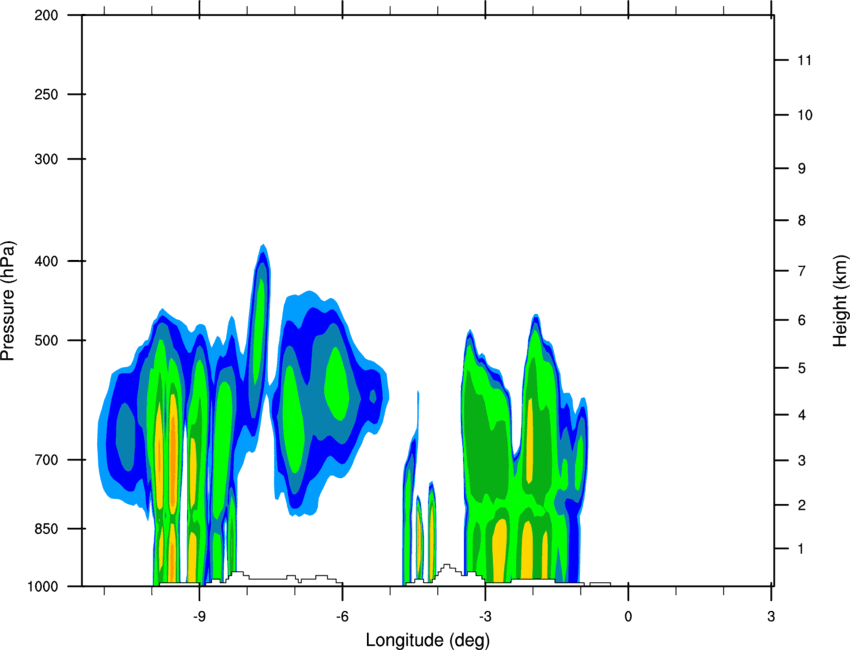Click the 3 longitude tick label
Viewport: 850px width, 650px height.
pos(771,617)
